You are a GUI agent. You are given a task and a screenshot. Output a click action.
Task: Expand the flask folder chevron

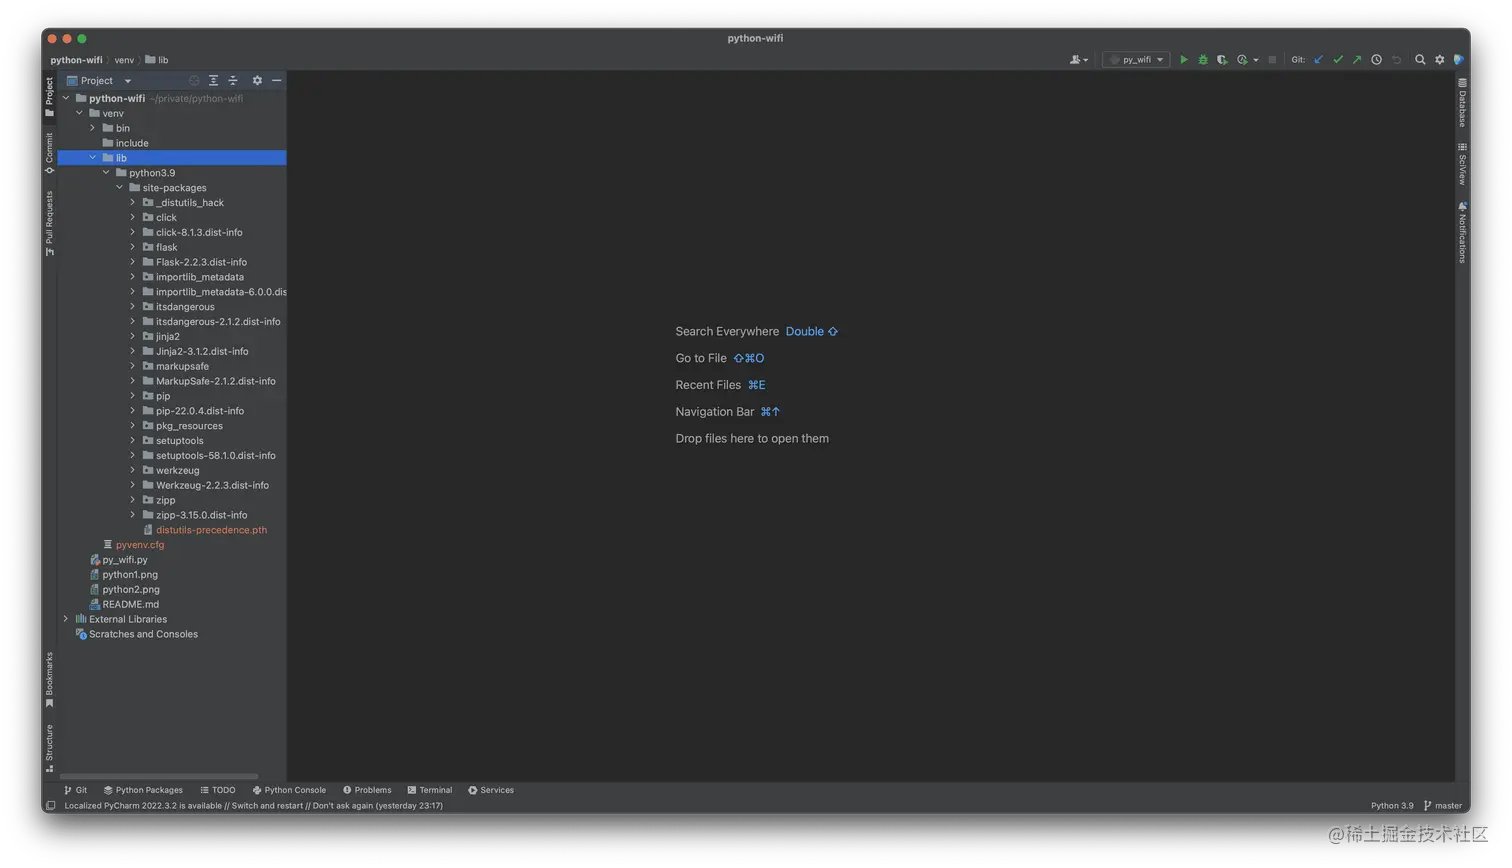click(x=132, y=247)
